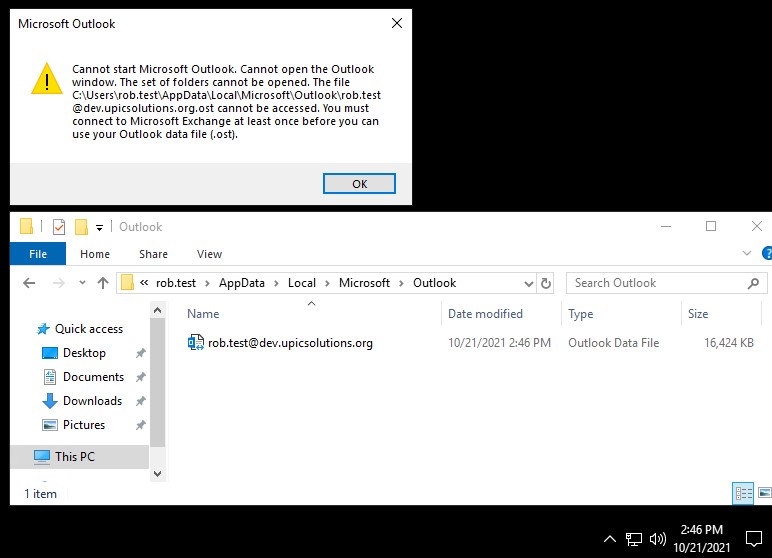This screenshot has width=772, height=558.
Task: Minimize the Outlook Explorer window
Action: (x=666, y=227)
